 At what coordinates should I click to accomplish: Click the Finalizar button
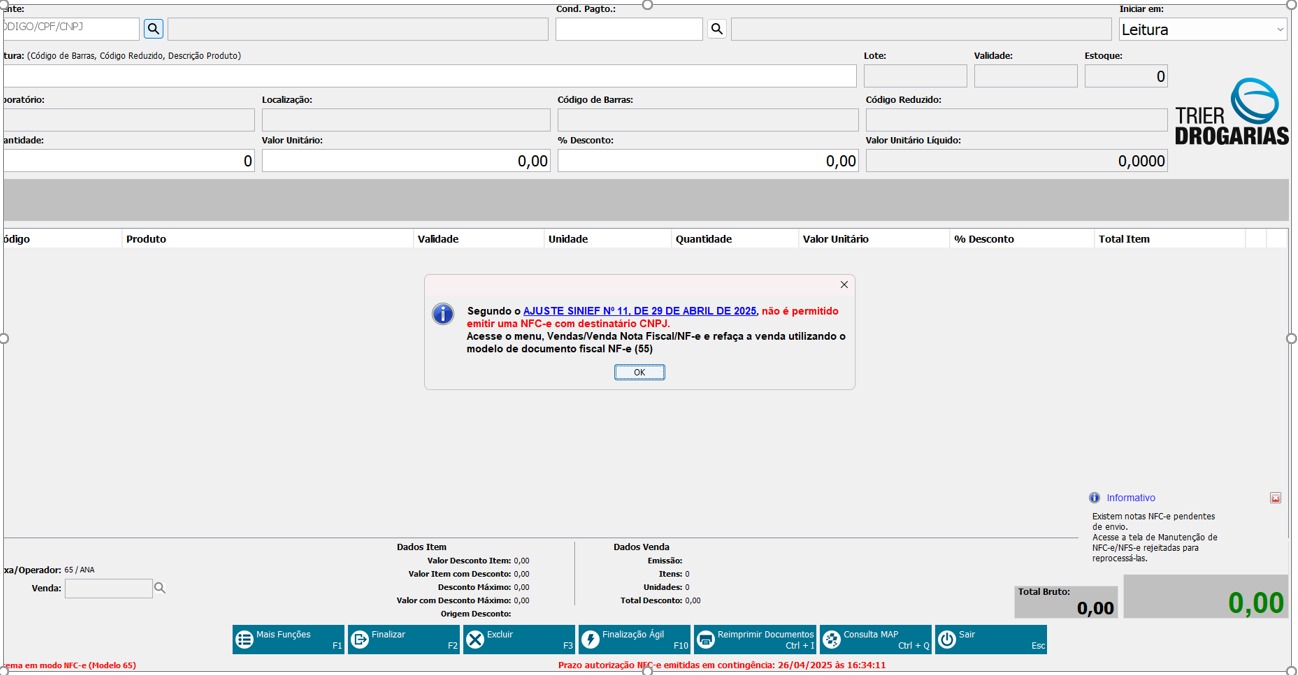pyautogui.click(x=403, y=640)
